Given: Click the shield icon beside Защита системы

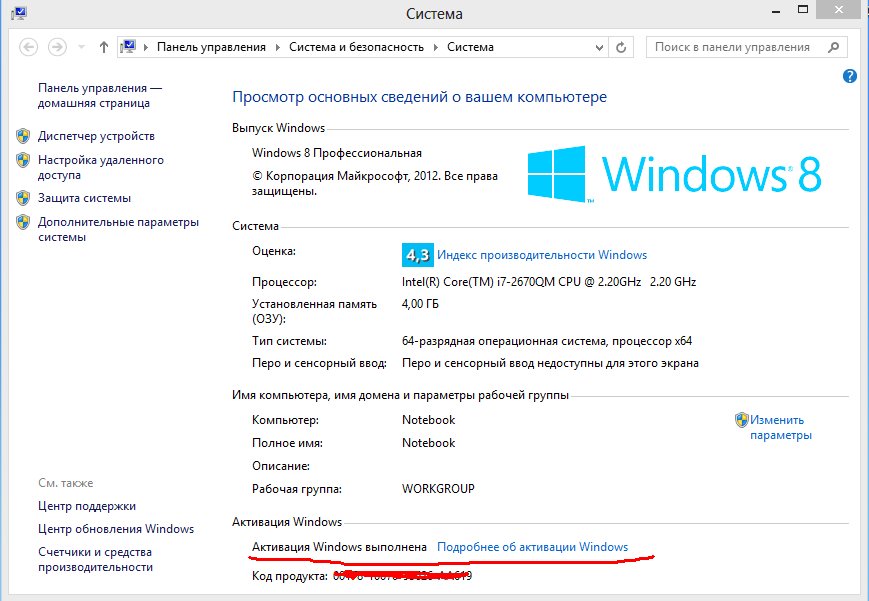Looking at the screenshot, I should tap(23, 198).
